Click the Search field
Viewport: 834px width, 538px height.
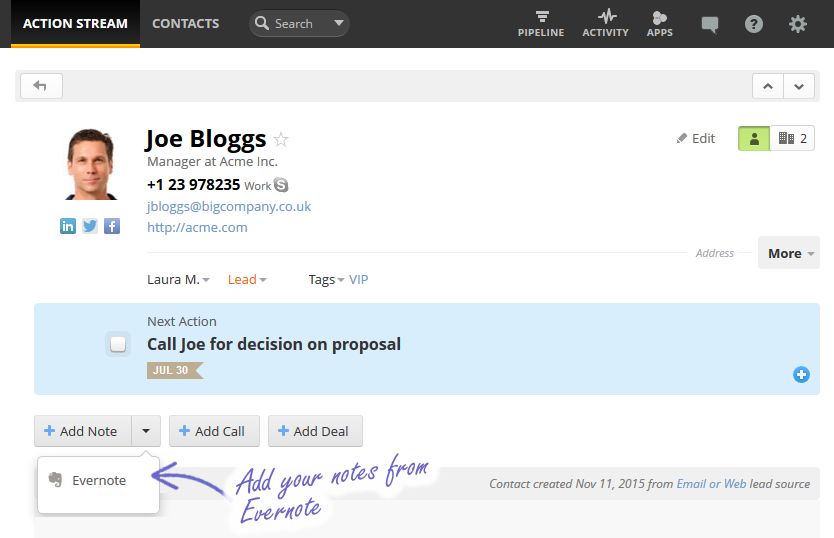coord(294,24)
